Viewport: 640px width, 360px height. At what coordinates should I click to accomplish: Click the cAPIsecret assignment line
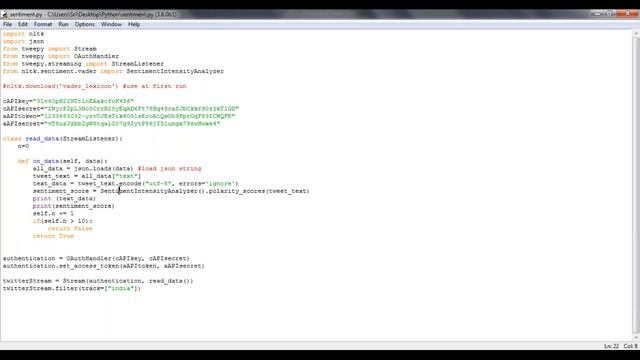pyautogui.click(x=121, y=109)
